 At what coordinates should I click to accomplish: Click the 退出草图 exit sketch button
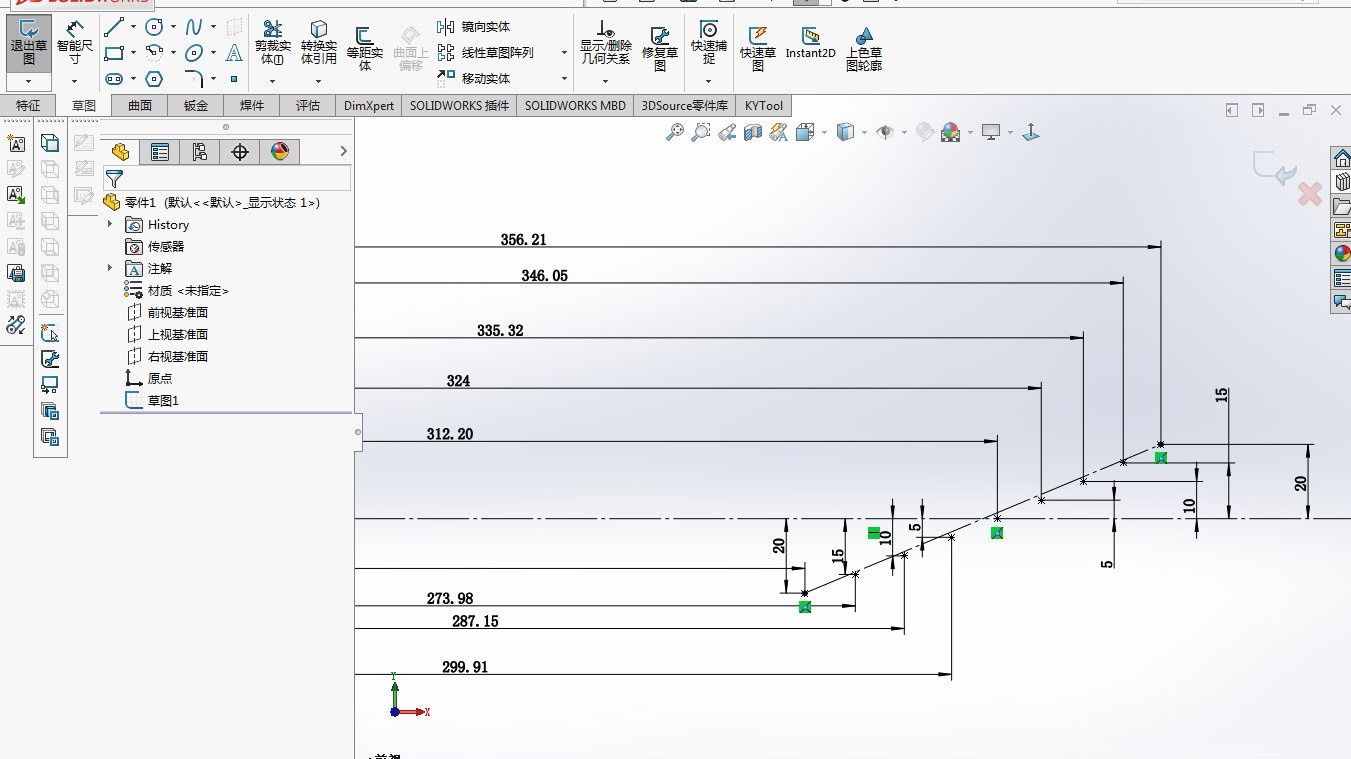[29, 44]
